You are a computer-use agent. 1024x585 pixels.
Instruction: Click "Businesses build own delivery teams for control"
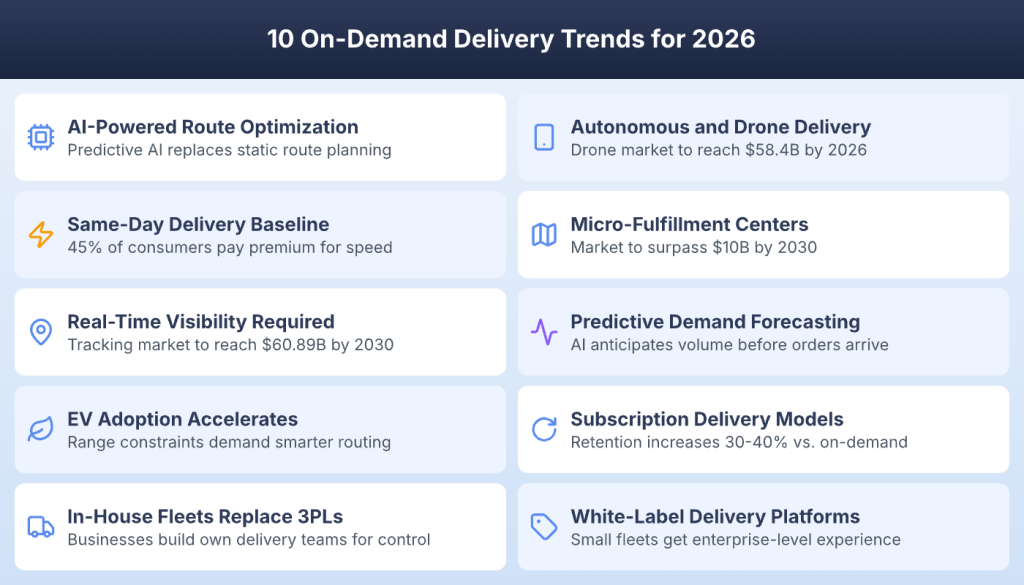coord(249,540)
